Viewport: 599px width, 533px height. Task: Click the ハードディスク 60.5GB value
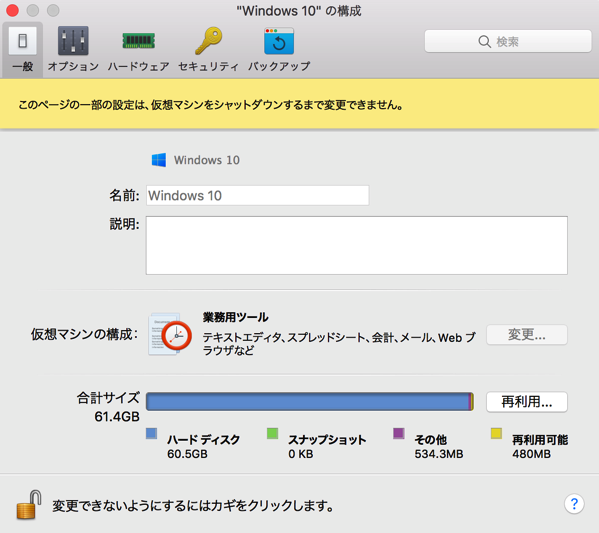tap(187, 454)
